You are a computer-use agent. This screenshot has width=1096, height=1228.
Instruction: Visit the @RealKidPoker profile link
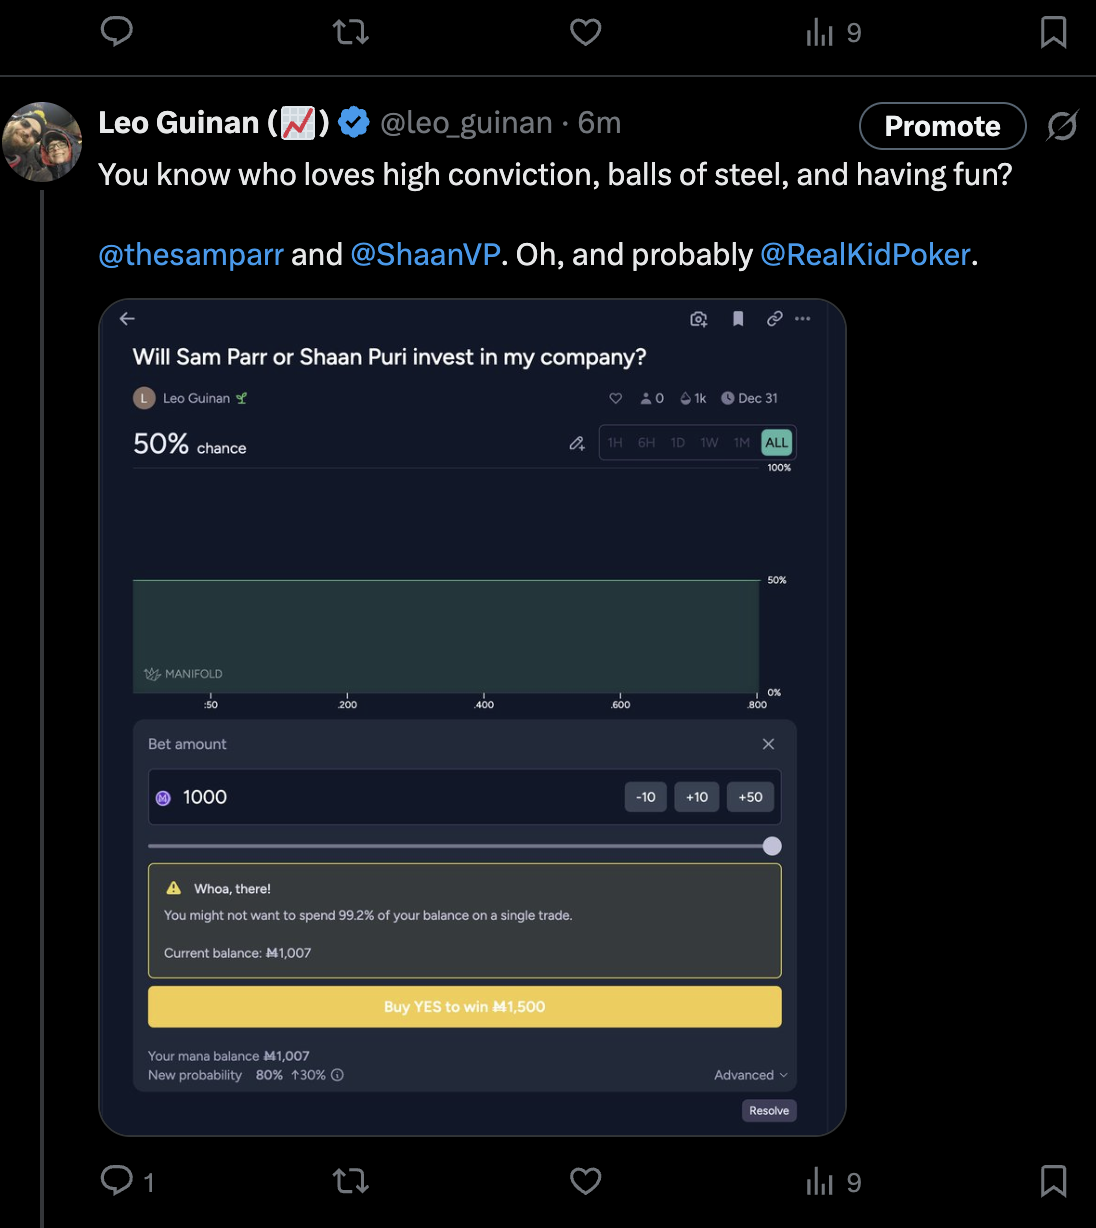(865, 255)
